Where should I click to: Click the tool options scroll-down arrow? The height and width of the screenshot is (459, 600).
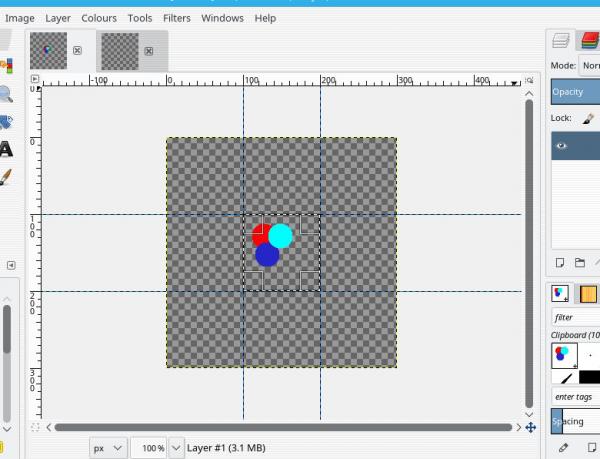(7, 429)
